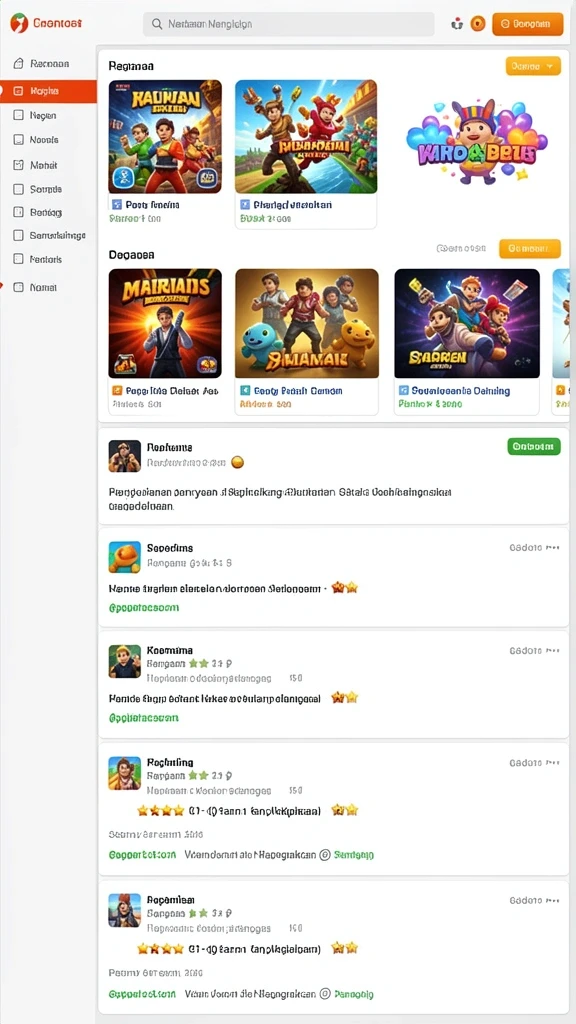The image size is (576, 1024).
Task: Click the sidebar icon next to 'Nooala'
Action: coord(18,140)
